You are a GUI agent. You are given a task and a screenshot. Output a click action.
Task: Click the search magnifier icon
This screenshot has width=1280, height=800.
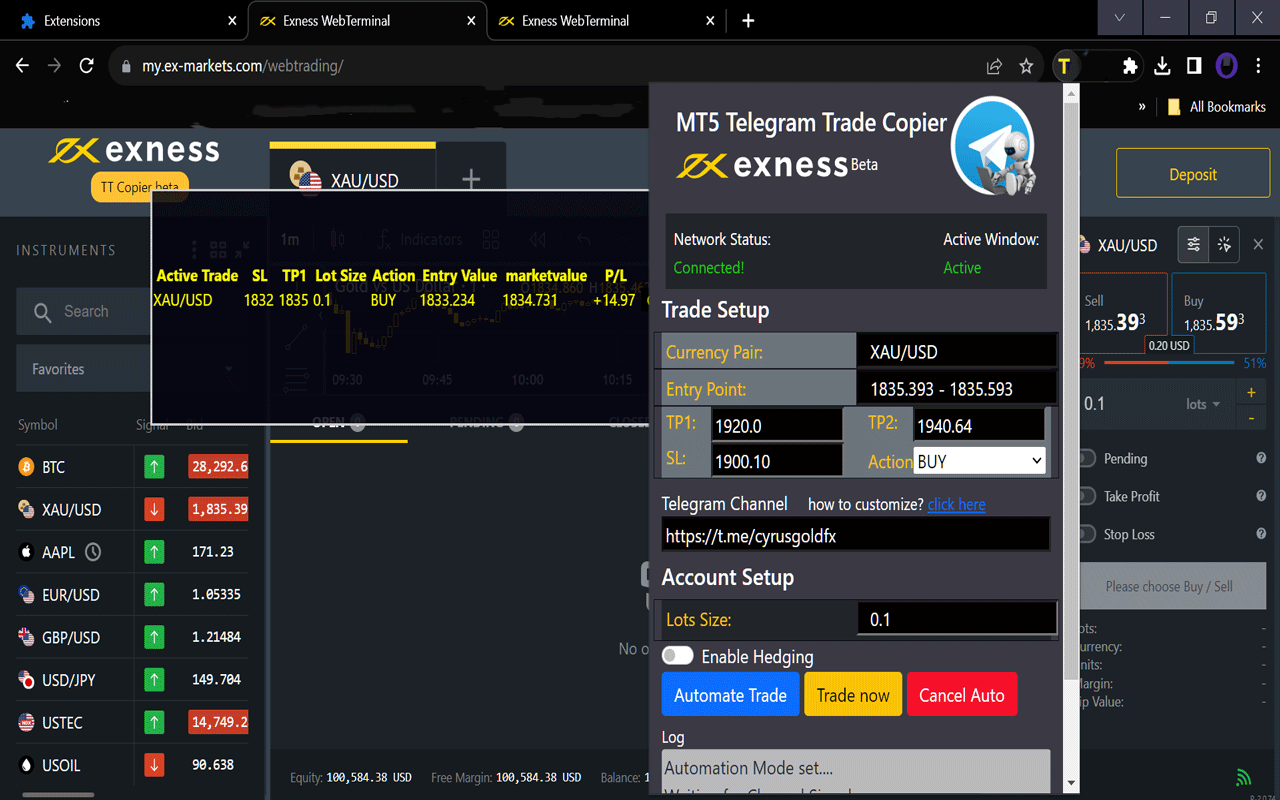pos(42,312)
